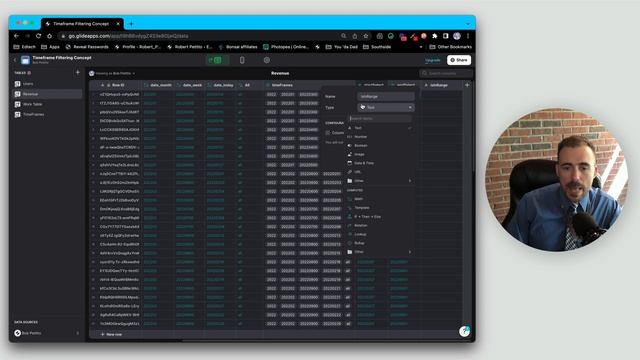Click the Upgrade link

[x=433, y=60]
